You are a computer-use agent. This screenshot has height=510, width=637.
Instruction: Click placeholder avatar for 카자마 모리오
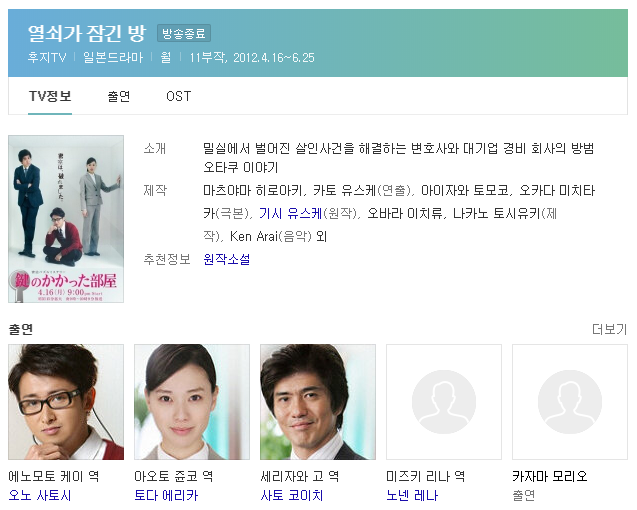coord(570,402)
